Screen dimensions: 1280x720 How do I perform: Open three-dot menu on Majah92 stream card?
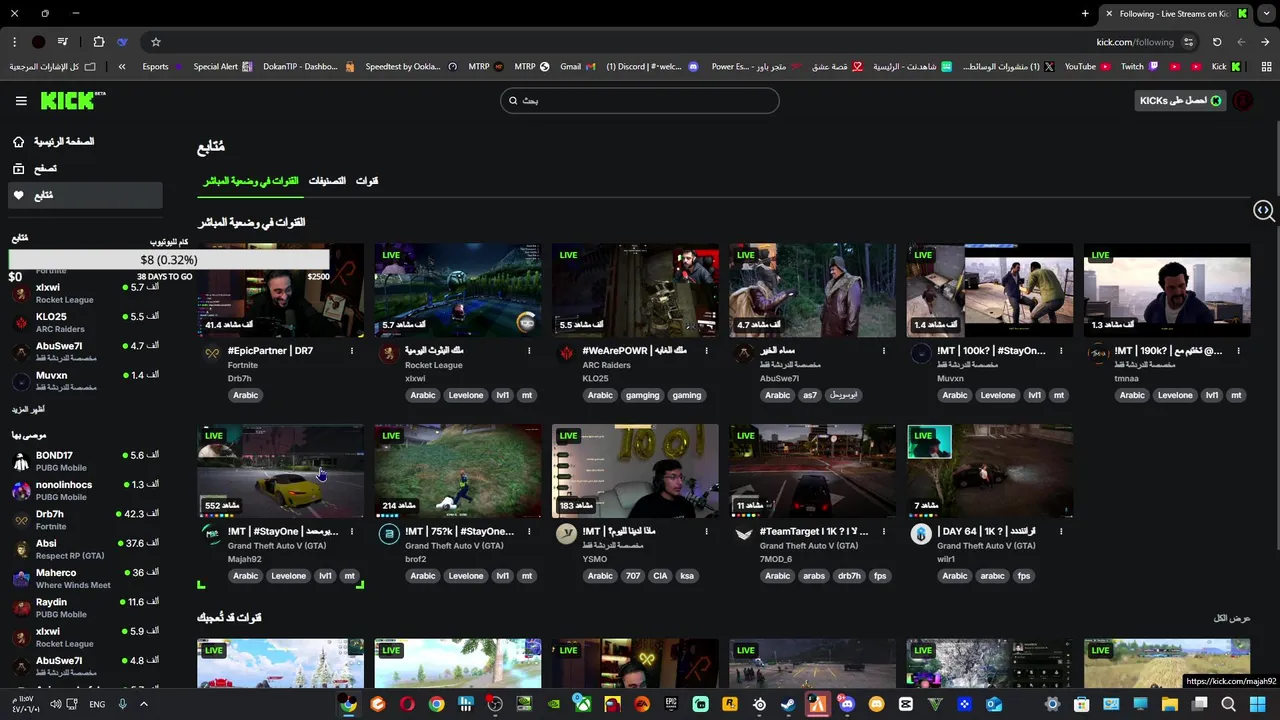coord(352,532)
